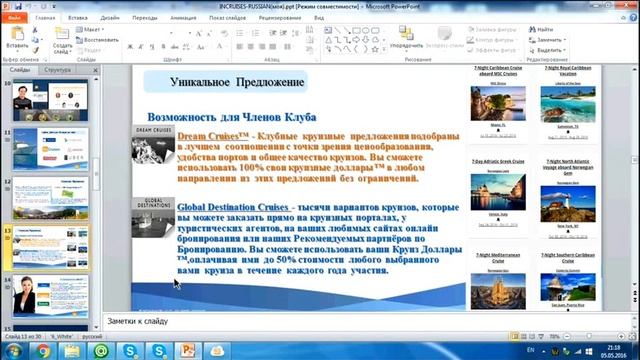This screenshot has width=640, height=360.
Task: Open text columns options
Action: [x=288, y=47]
